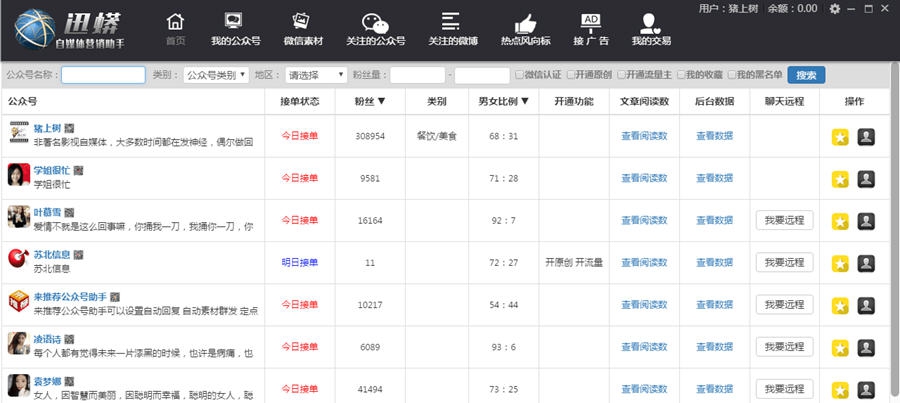This screenshot has height=403, width=900.
Task: Open 关注的微博 section
Action: 452,30
